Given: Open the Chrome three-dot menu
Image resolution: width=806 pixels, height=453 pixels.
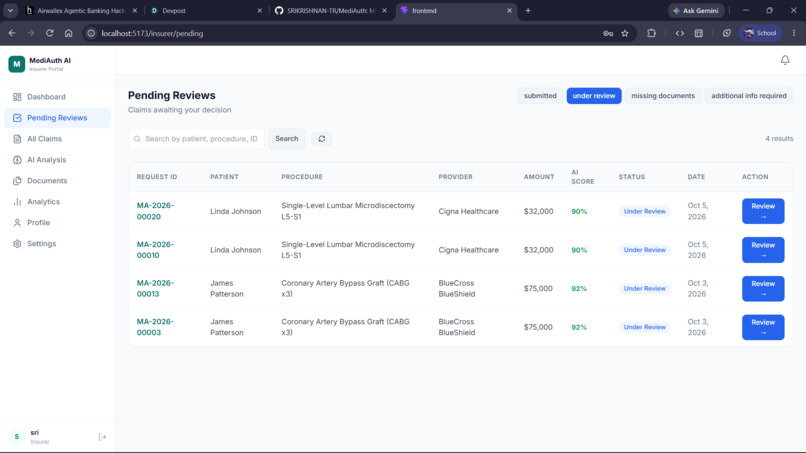Looking at the screenshot, I should [794, 33].
